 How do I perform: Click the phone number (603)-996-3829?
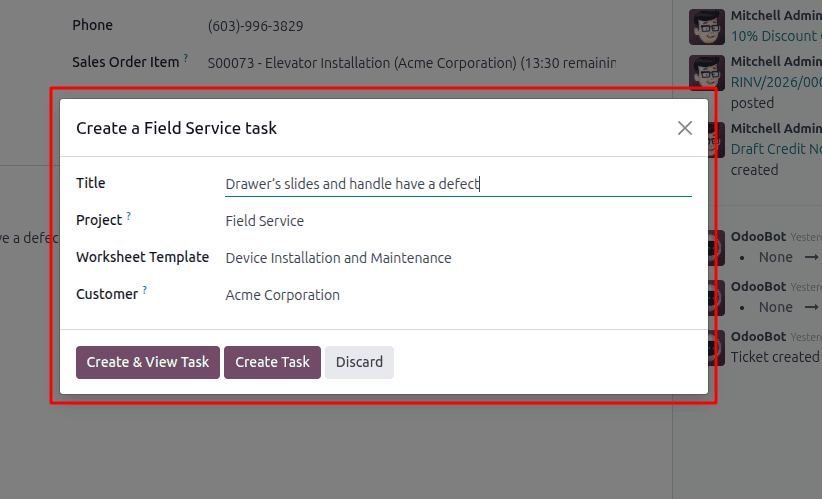(x=255, y=26)
